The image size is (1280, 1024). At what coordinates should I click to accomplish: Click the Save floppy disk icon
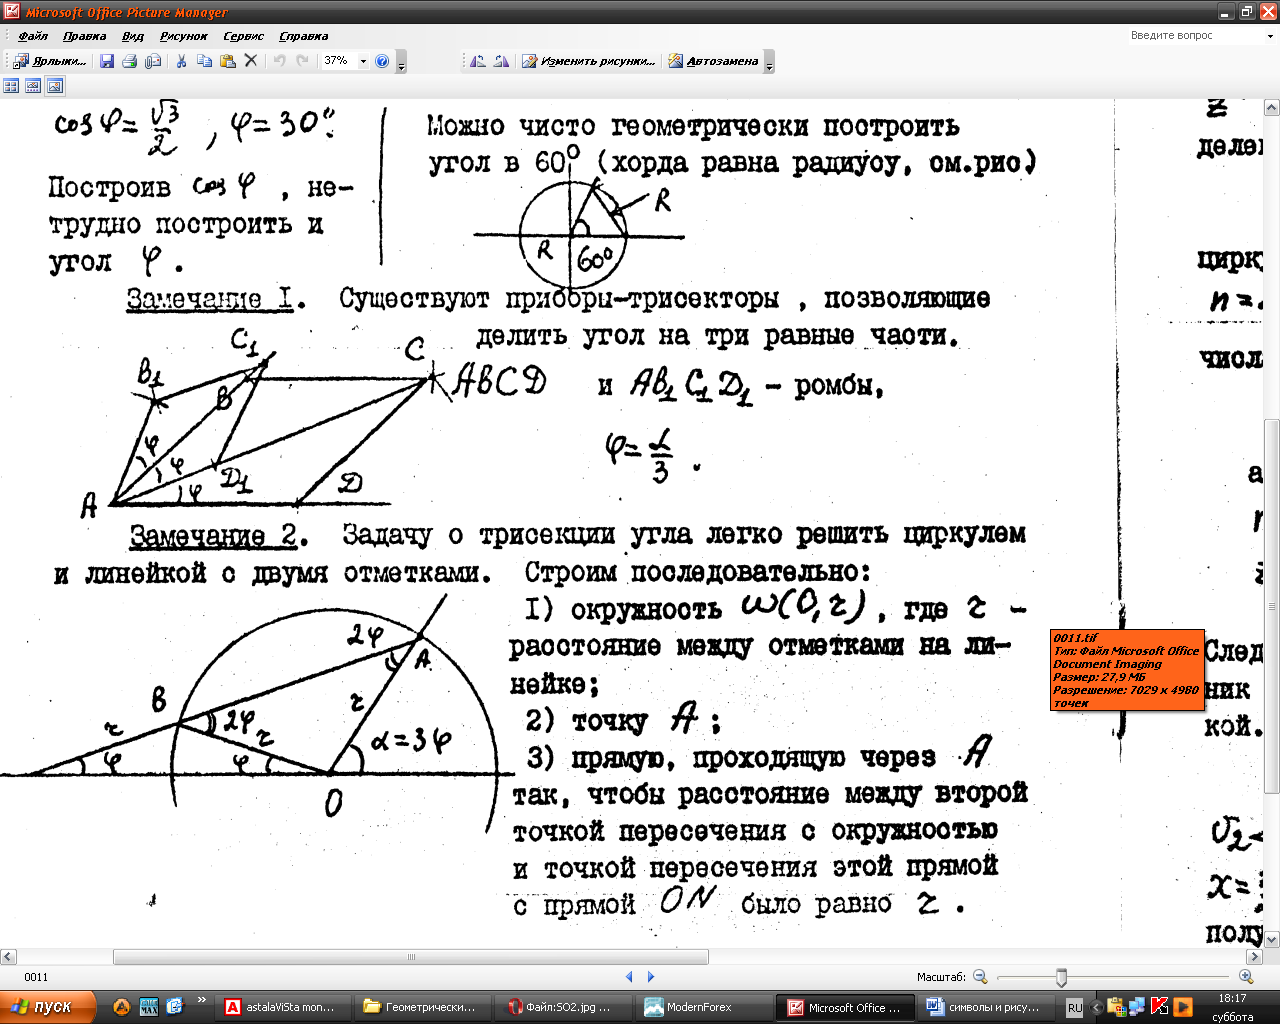[x=107, y=61]
